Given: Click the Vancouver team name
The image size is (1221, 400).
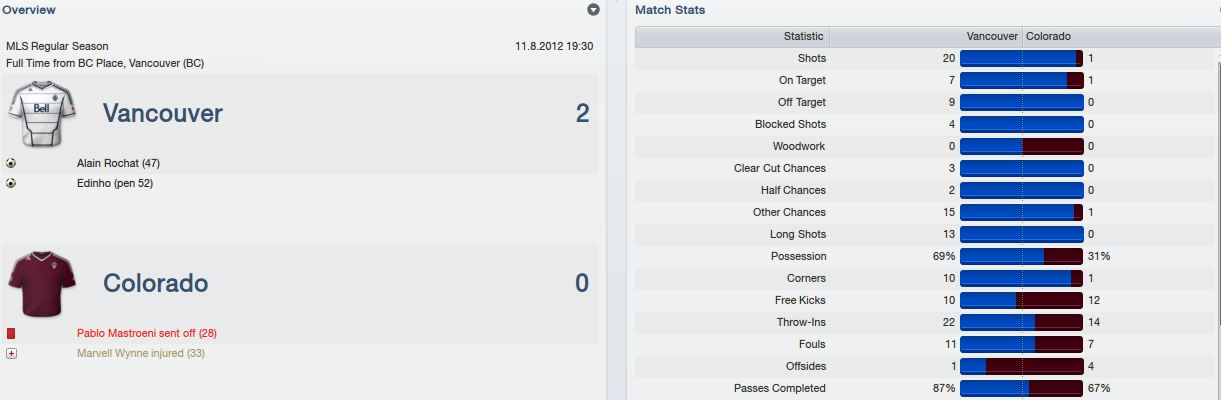Looking at the screenshot, I should [163, 114].
